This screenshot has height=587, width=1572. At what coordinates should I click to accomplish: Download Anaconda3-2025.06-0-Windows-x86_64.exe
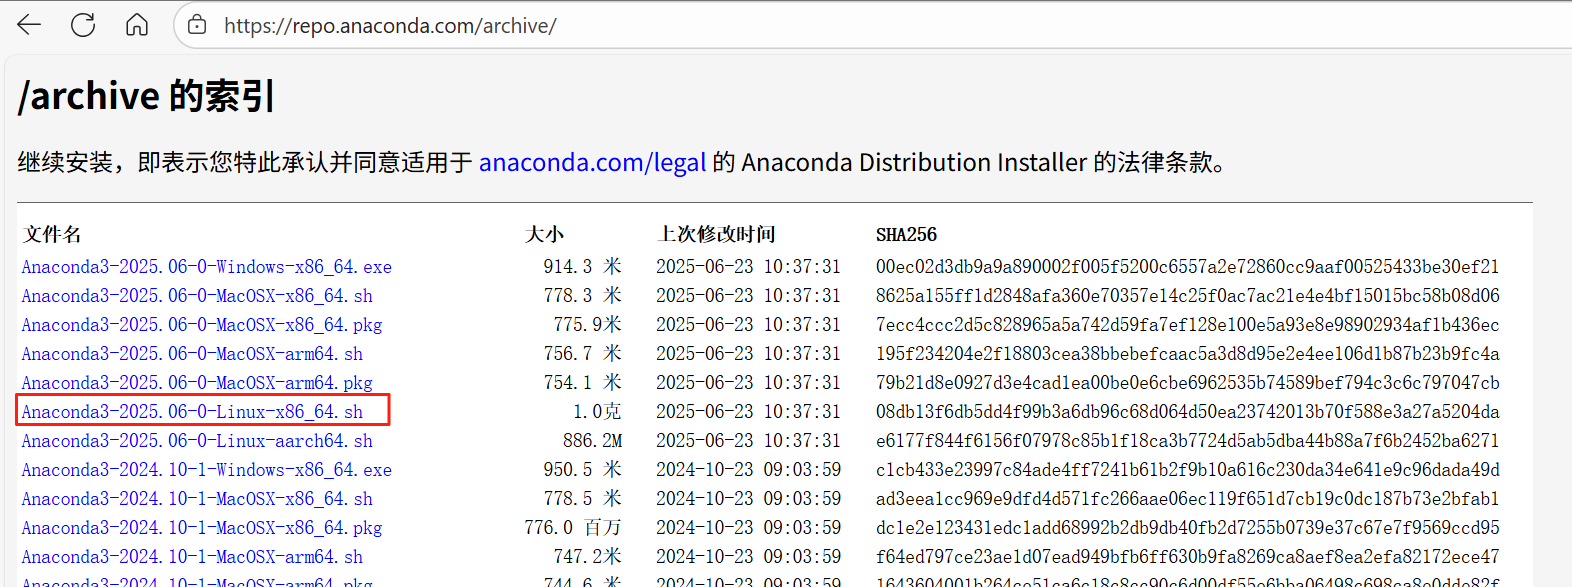click(x=206, y=267)
